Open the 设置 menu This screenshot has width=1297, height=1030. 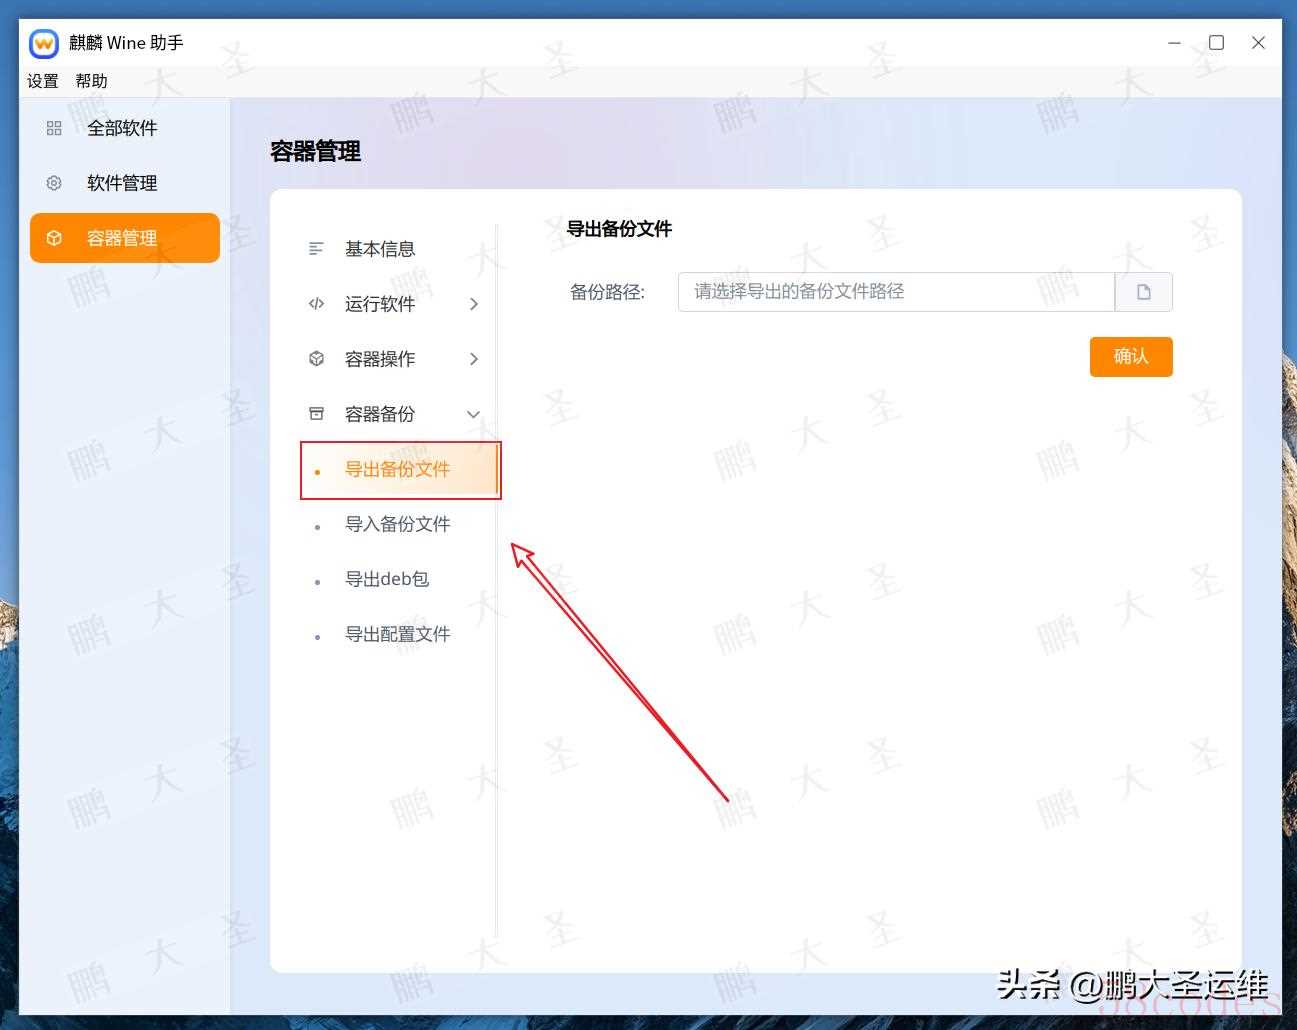point(43,81)
